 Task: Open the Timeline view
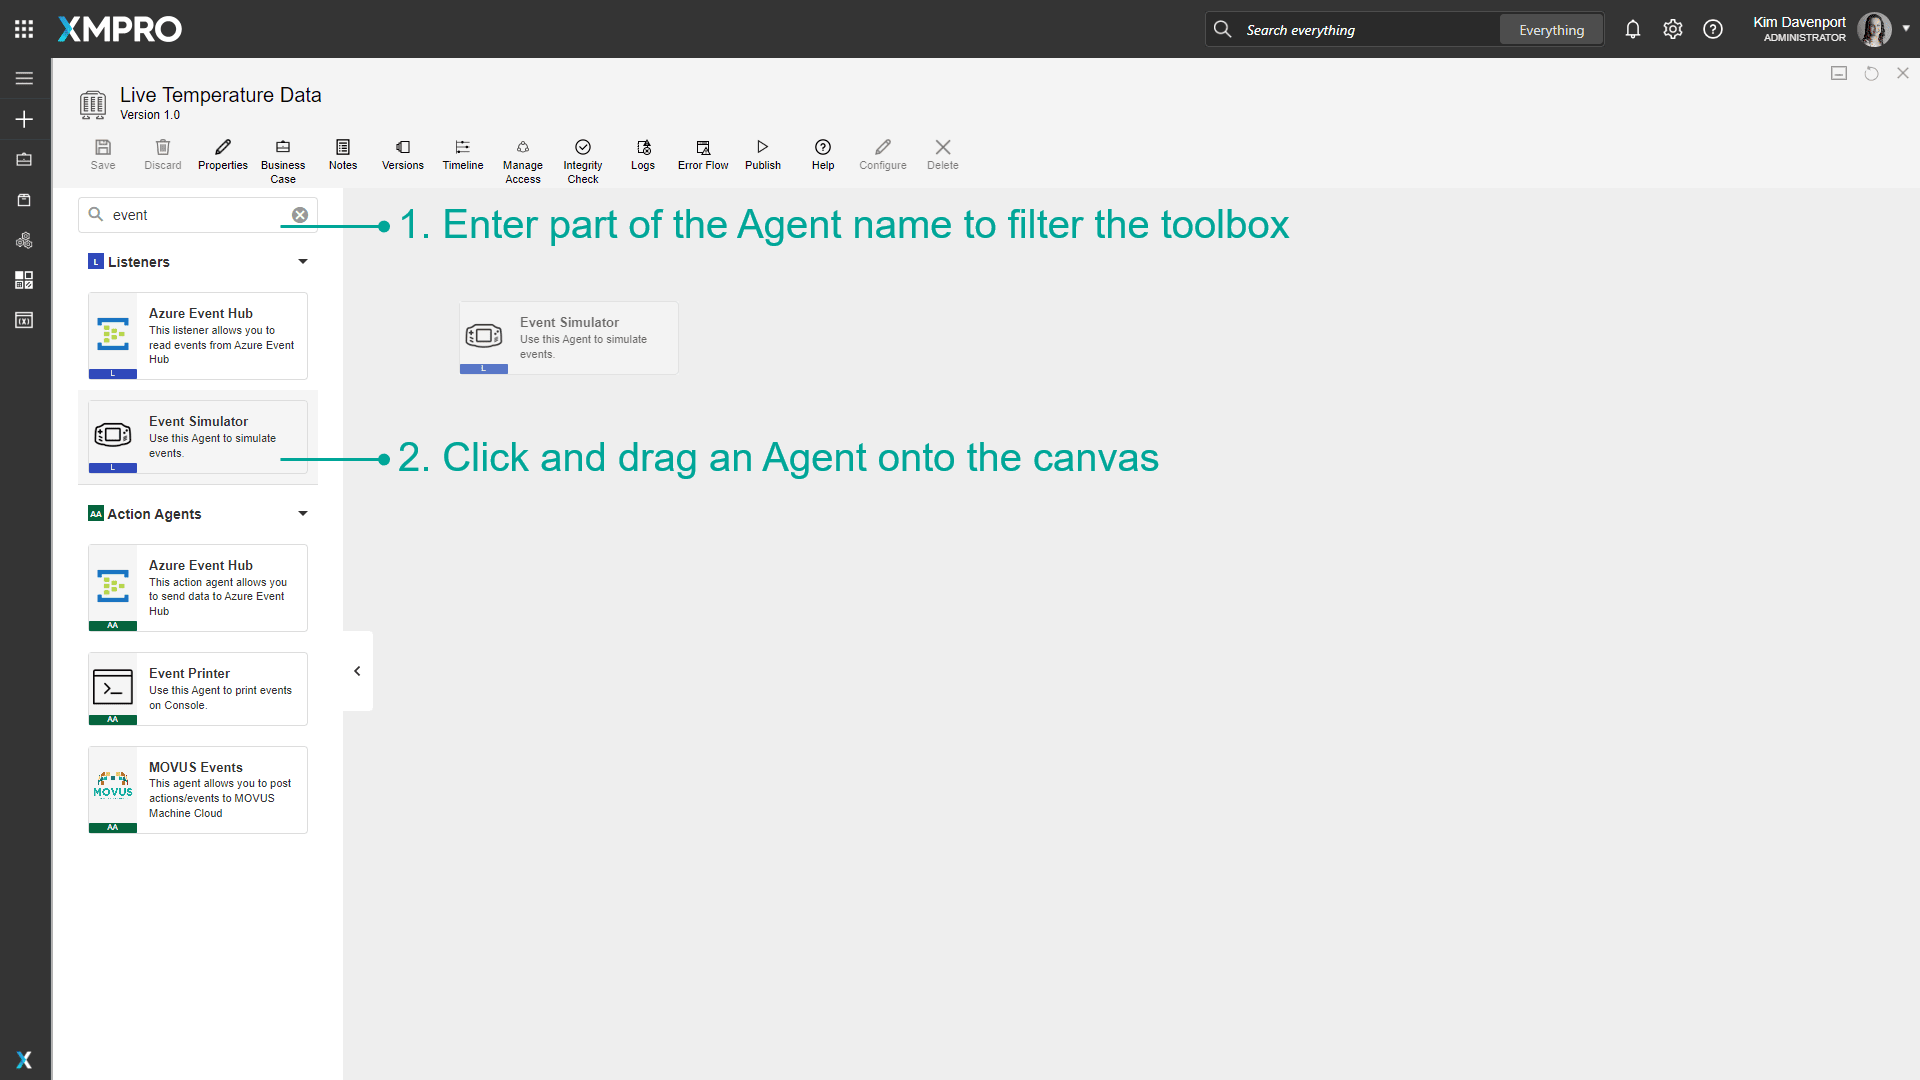462,153
